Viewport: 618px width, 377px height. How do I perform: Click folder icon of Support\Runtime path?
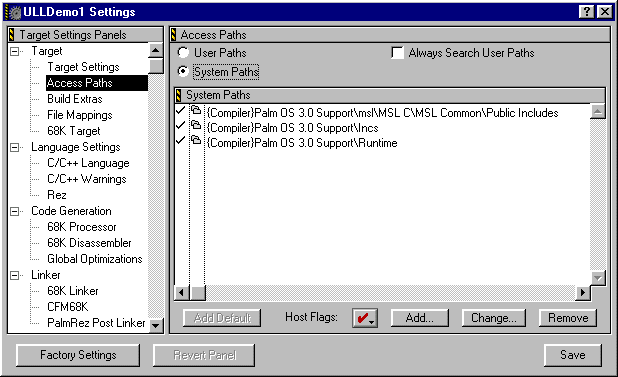[x=196, y=141]
